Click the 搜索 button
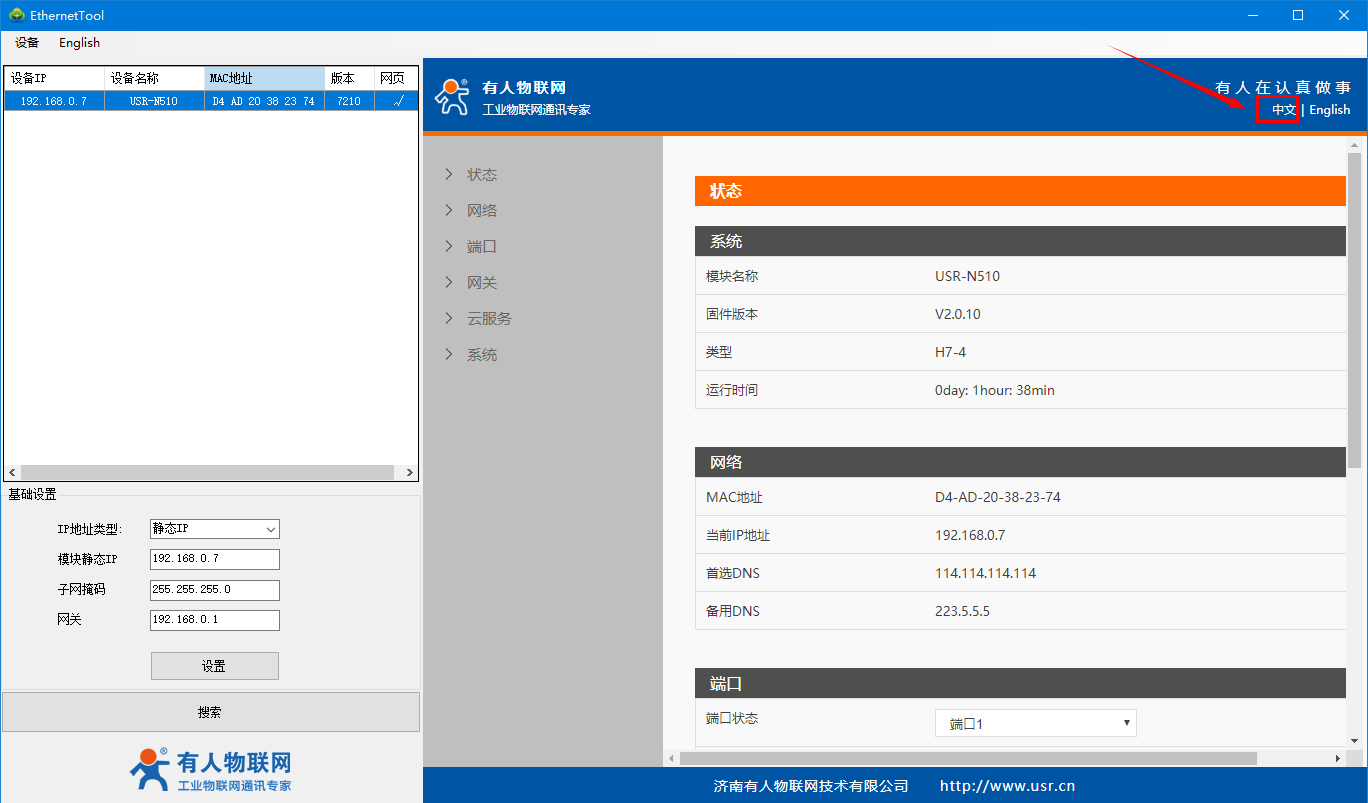Viewport: 1368px width, 803px height. click(210, 712)
